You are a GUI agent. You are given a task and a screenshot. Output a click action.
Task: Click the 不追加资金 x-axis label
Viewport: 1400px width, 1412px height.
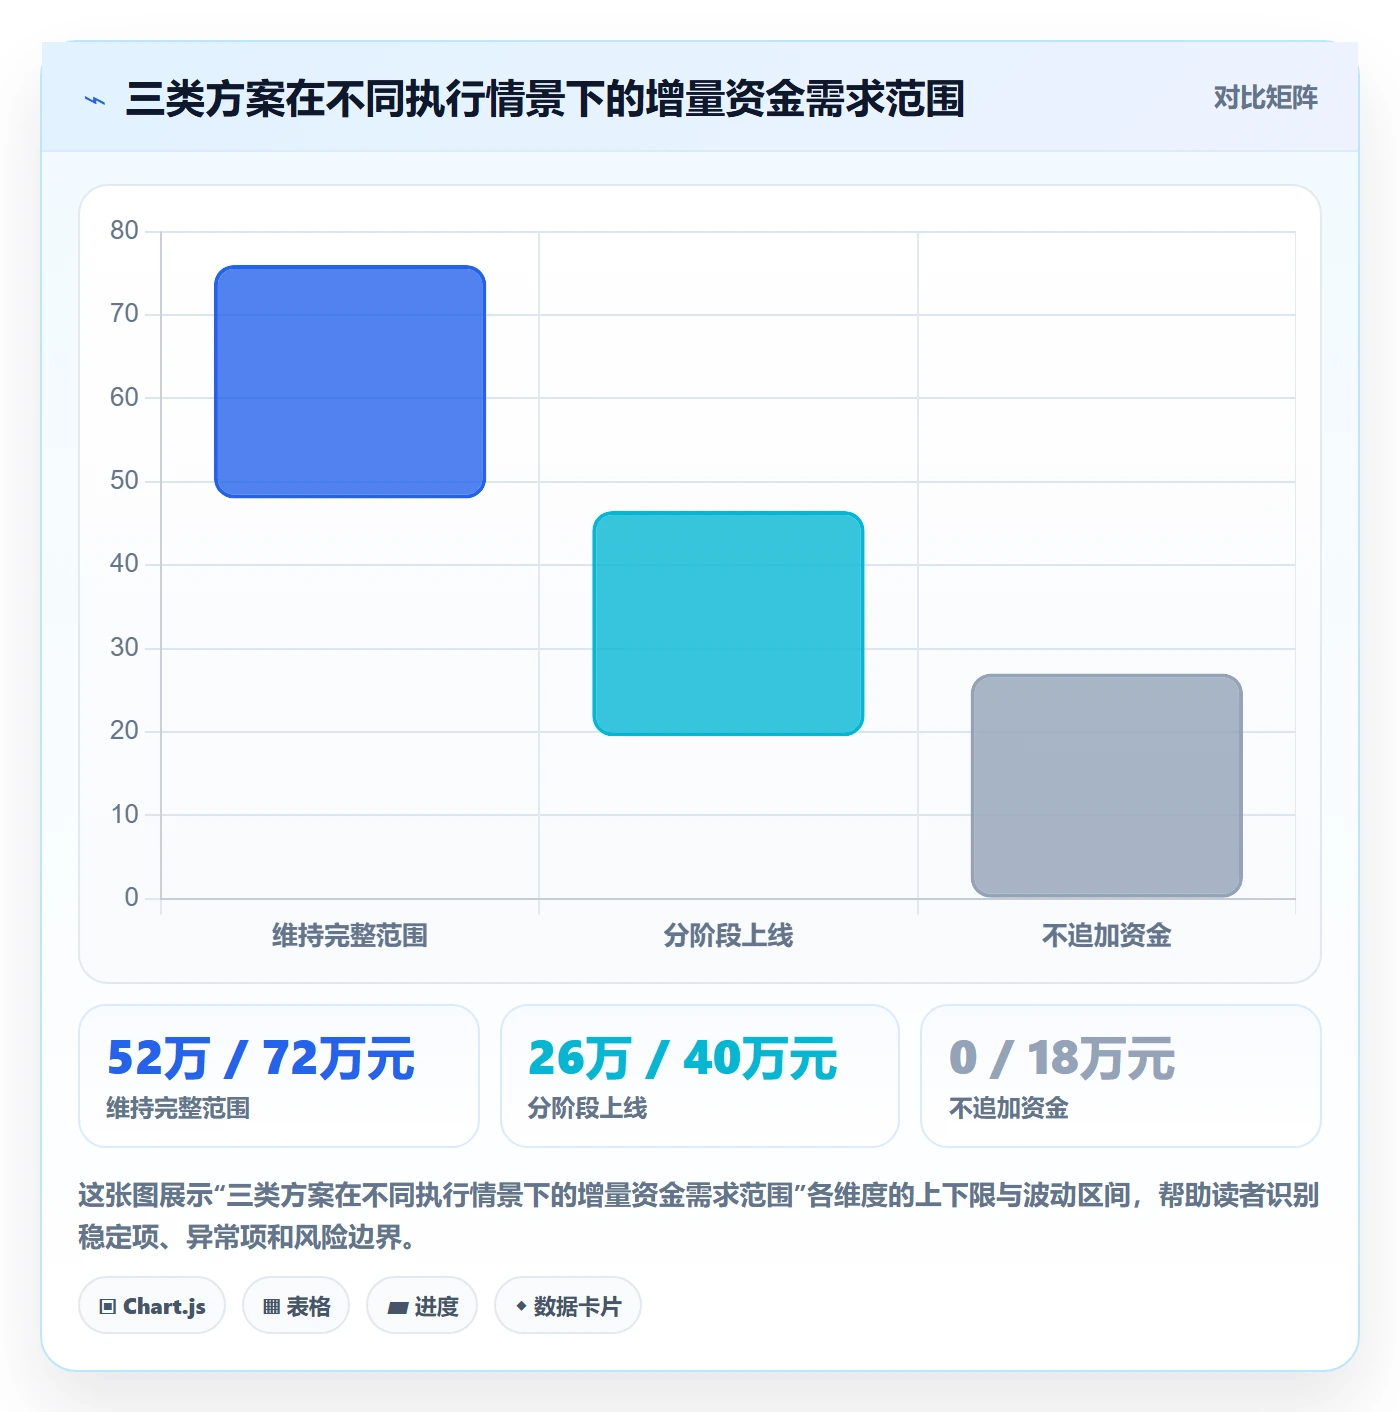(x=1106, y=936)
